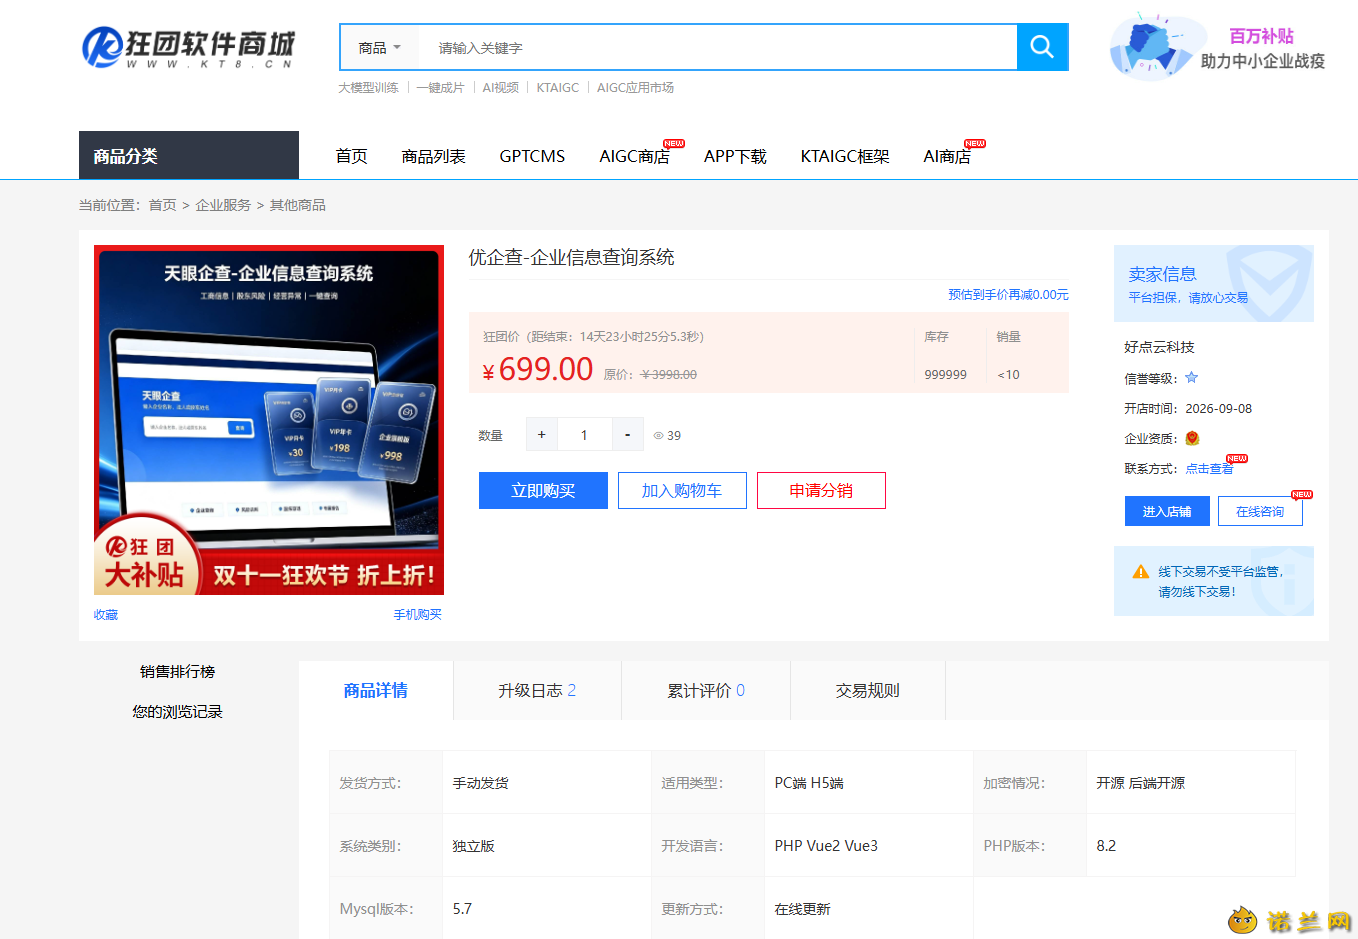Click 立即购买 button

[x=543, y=490]
